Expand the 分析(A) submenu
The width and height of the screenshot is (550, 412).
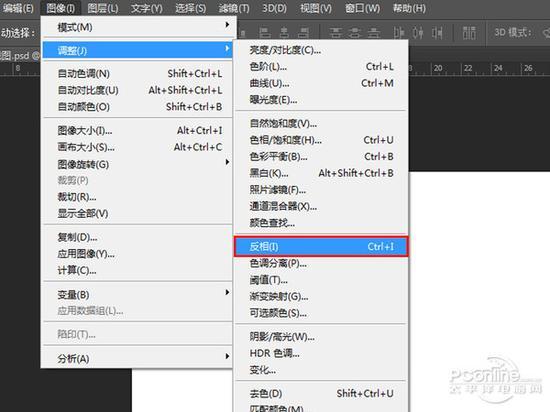137,358
